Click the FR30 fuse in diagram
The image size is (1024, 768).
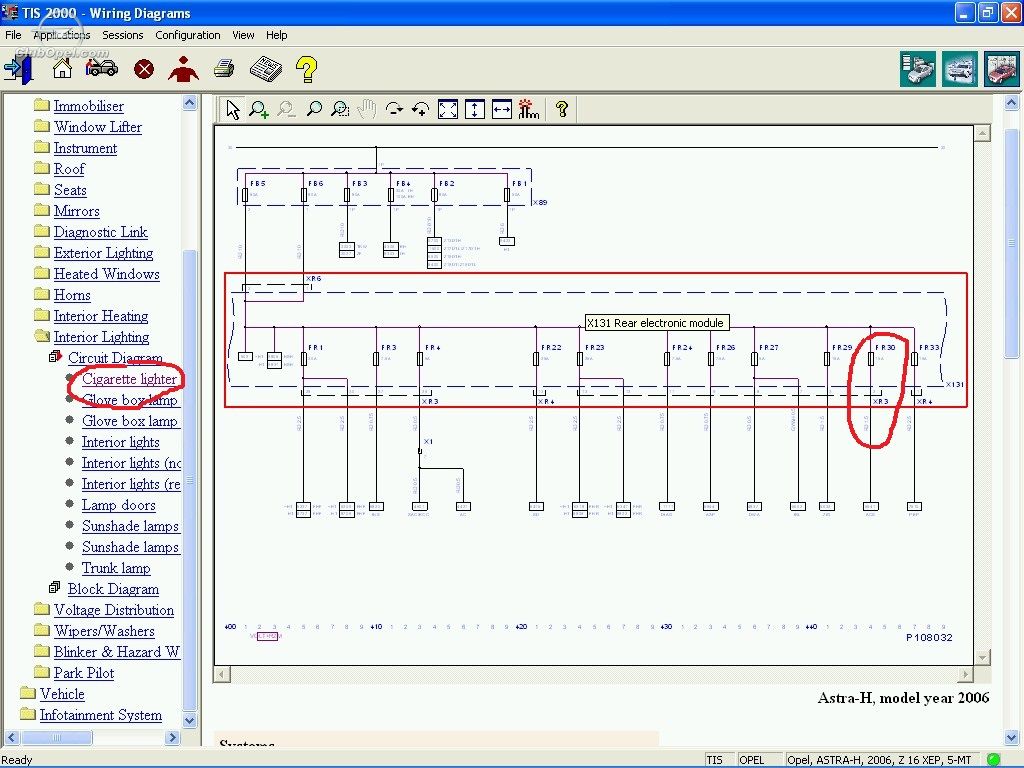tap(871, 359)
